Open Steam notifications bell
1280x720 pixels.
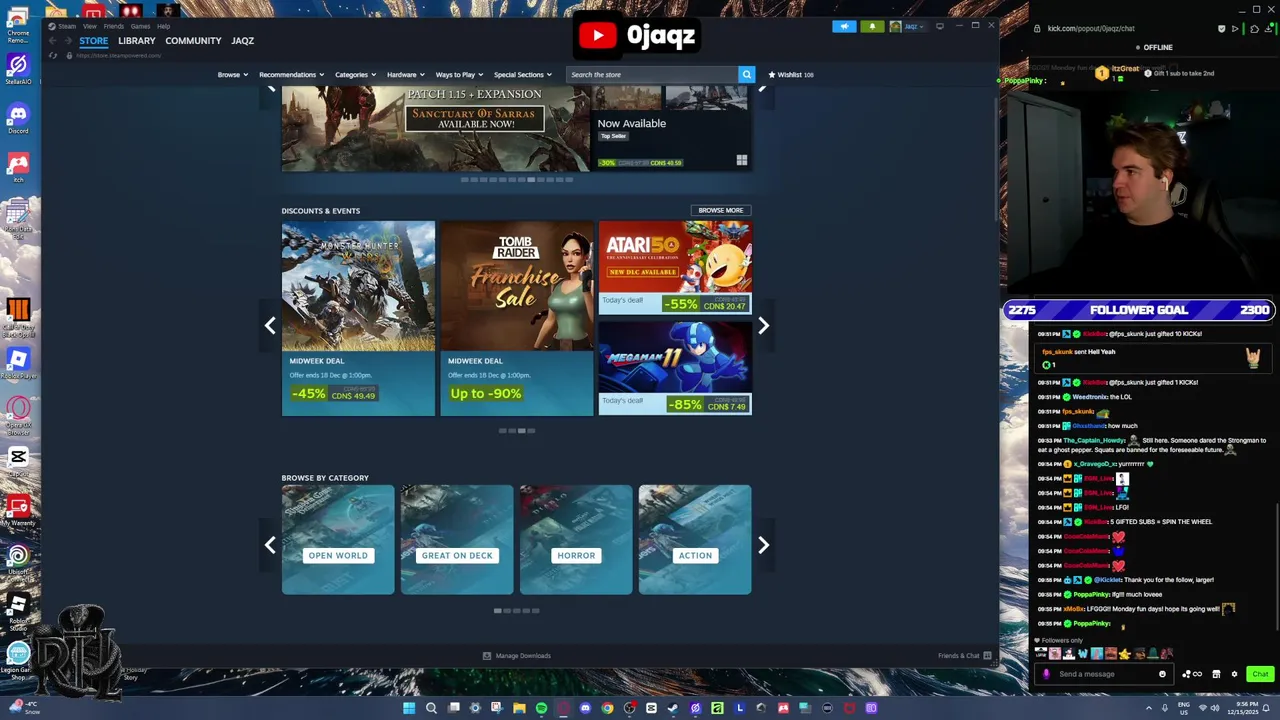(x=872, y=26)
